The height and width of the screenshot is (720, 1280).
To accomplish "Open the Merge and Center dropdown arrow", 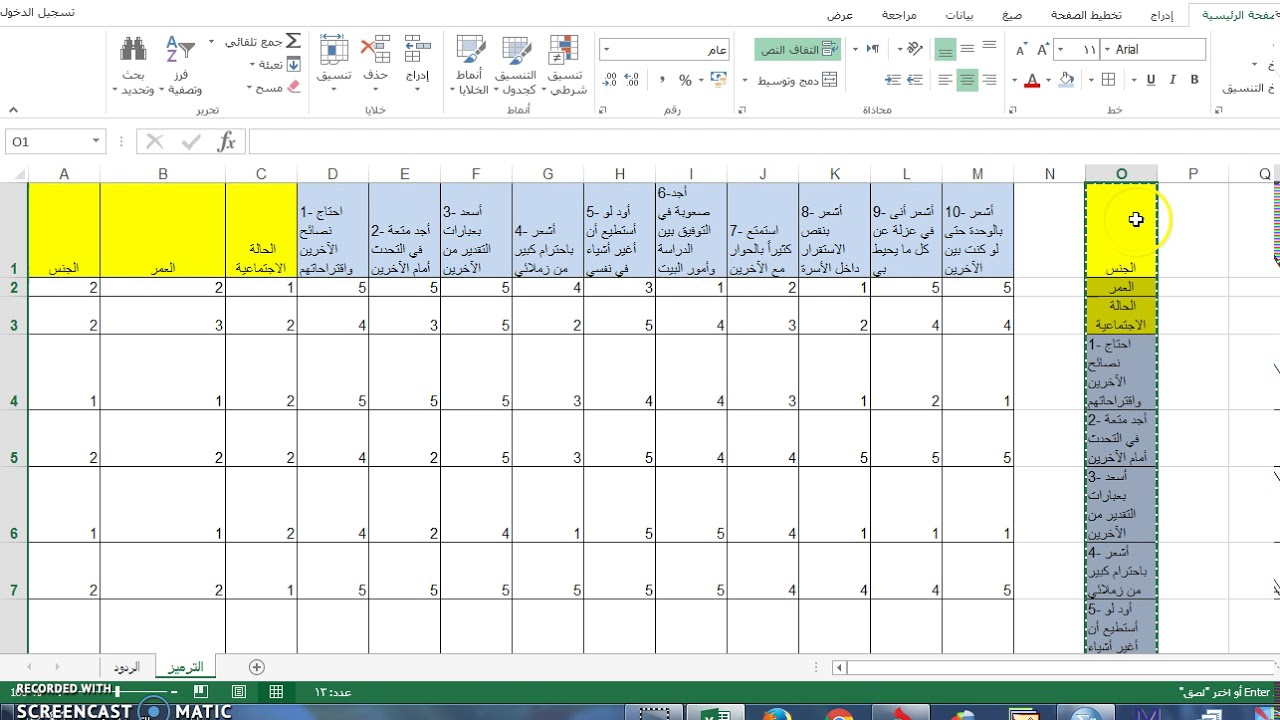I will pyautogui.click(x=745, y=80).
